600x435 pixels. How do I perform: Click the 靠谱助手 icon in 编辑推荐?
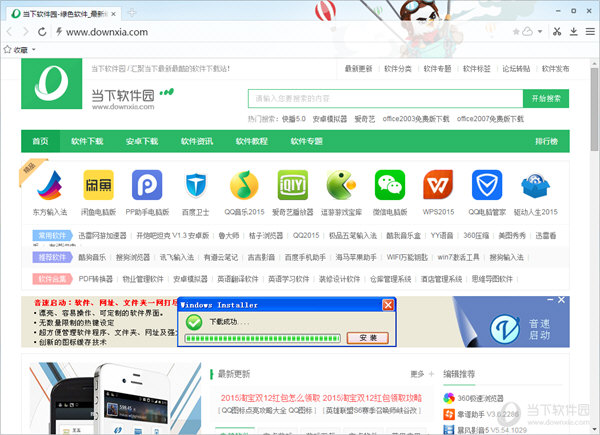(449, 414)
